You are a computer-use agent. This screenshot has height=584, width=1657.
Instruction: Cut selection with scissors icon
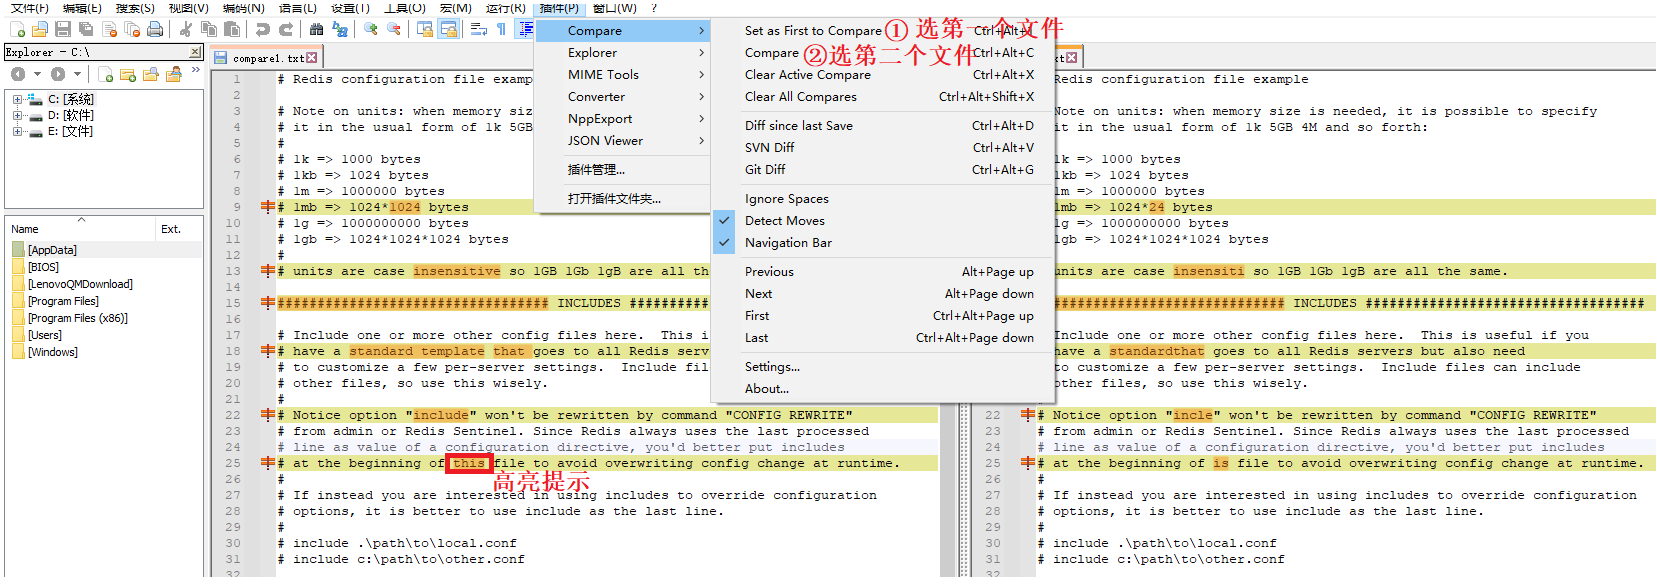pyautogui.click(x=186, y=29)
